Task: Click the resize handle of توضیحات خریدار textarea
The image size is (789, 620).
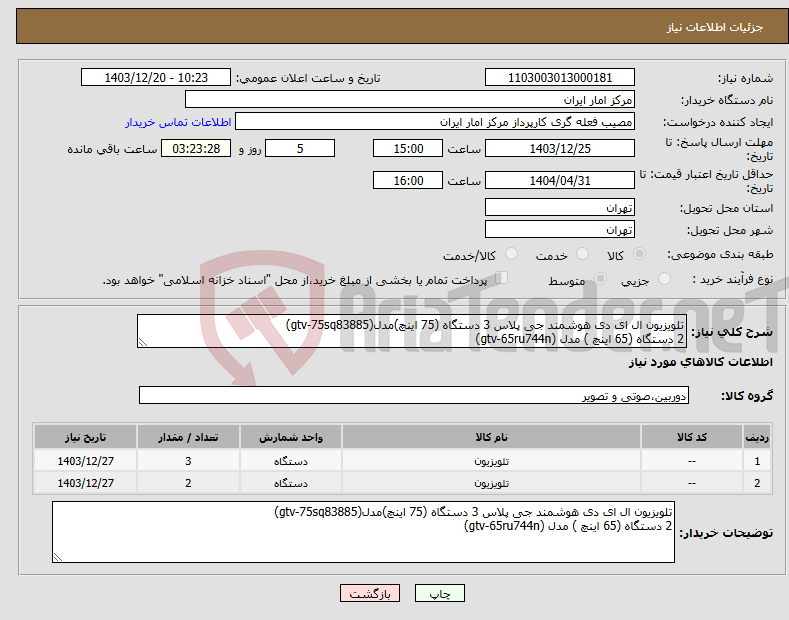Action: click(58, 557)
